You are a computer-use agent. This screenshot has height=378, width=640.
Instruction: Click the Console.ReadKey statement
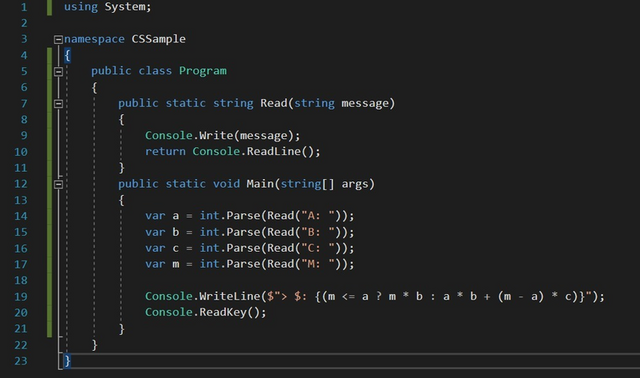click(205, 312)
